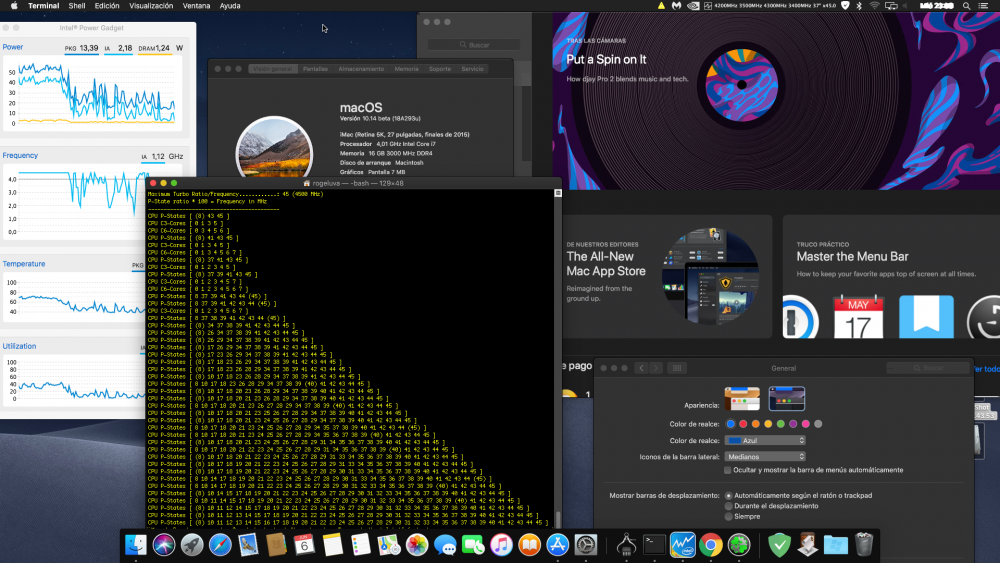1000x563 pixels.
Task: Select the light appearance thumbnail
Action: point(742,398)
